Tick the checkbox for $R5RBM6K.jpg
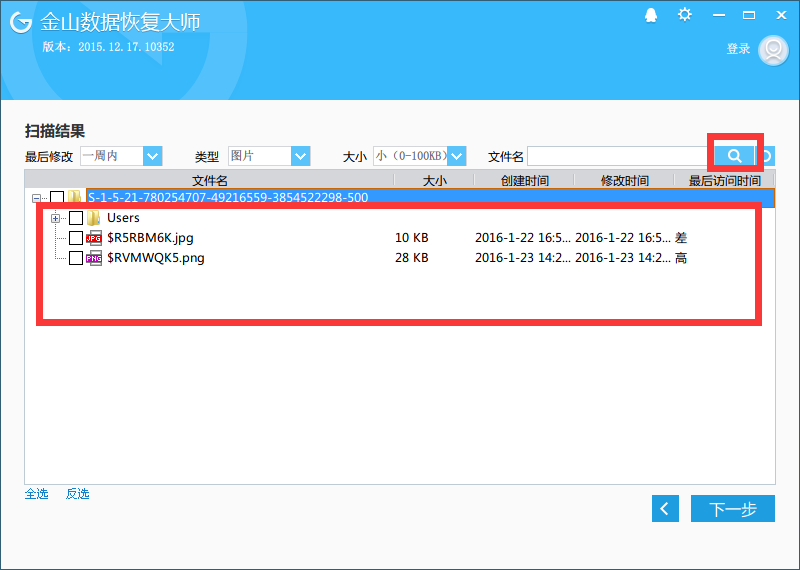 click(76, 238)
